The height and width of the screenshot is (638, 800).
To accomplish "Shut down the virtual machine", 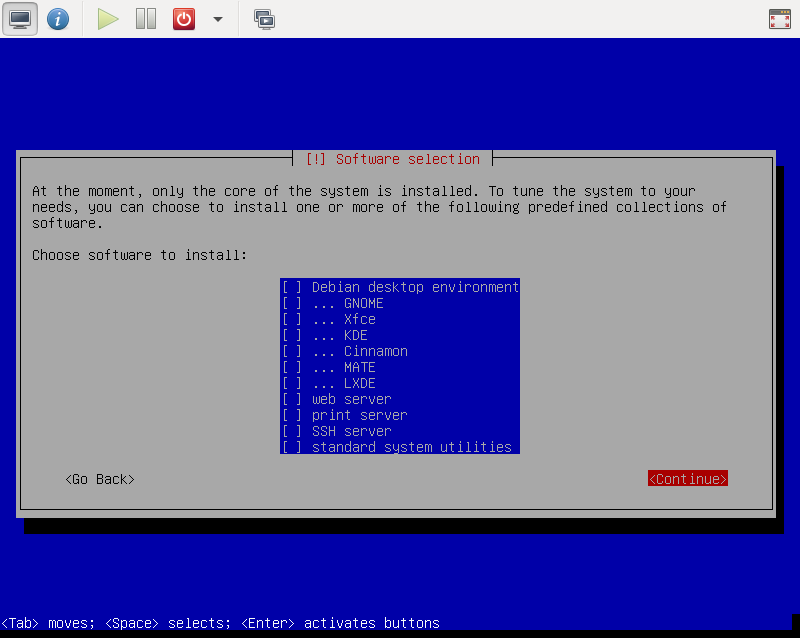I will click(x=184, y=19).
